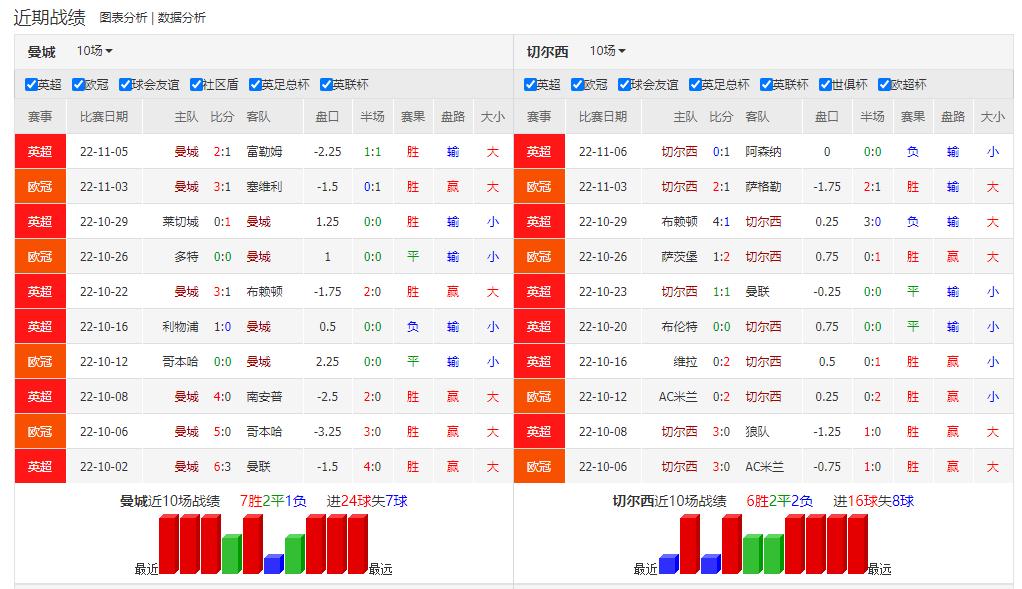Uncheck the 球会友谊 filter under 曼城
This screenshot has height=589, width=1022.
[125, 85]
